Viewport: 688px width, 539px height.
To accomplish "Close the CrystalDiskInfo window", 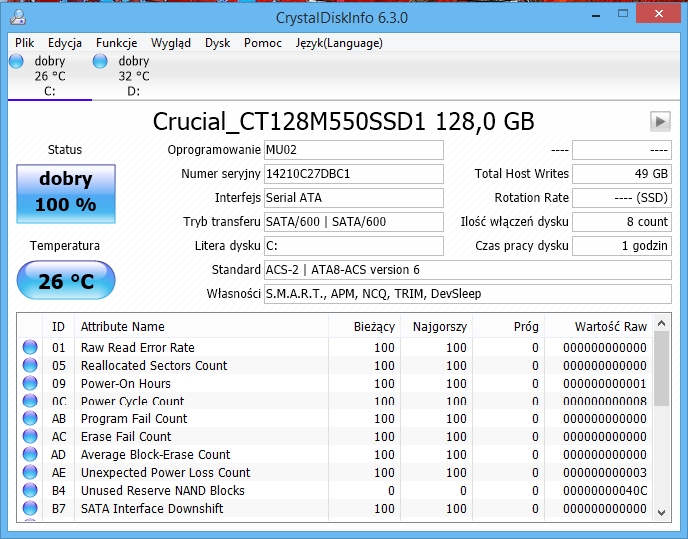I will (x=659, y=14).
